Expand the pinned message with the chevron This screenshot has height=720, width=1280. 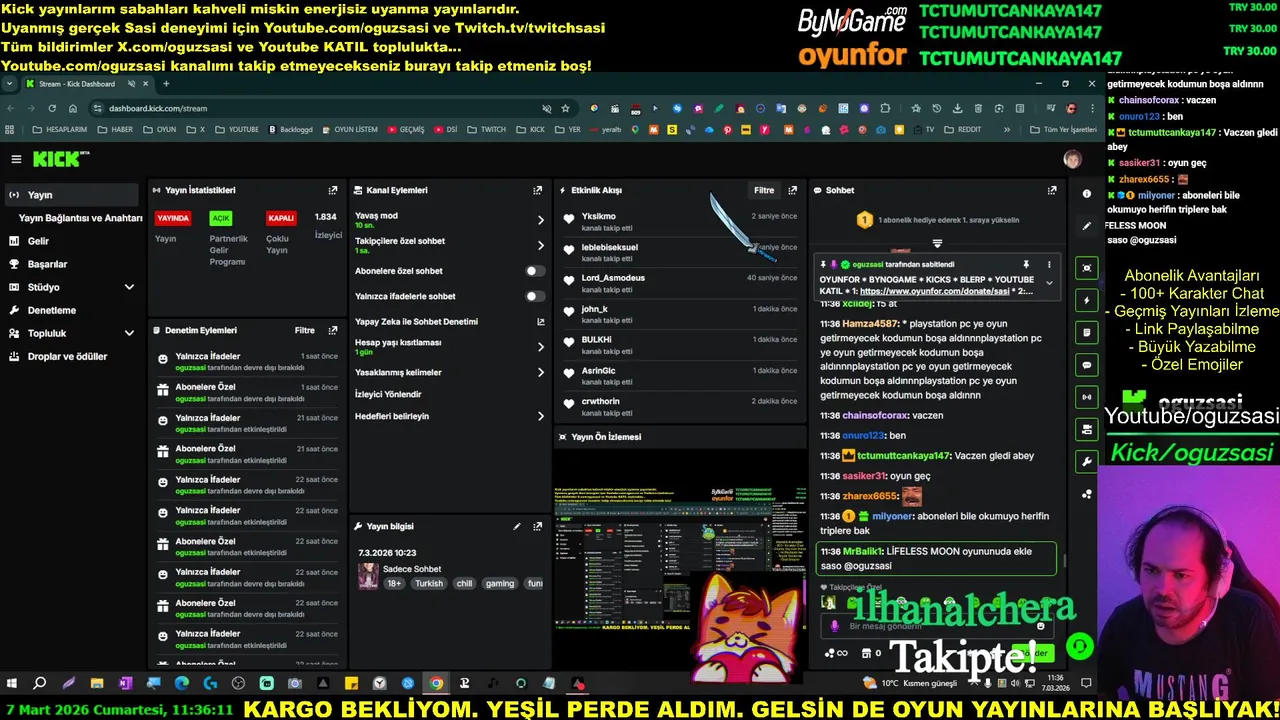(x=1049, y=283)
